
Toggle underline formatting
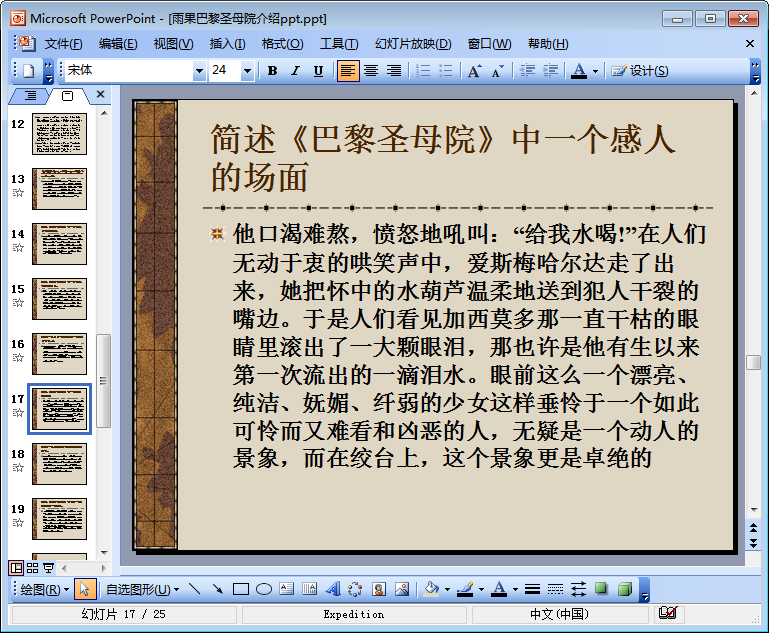318,70
